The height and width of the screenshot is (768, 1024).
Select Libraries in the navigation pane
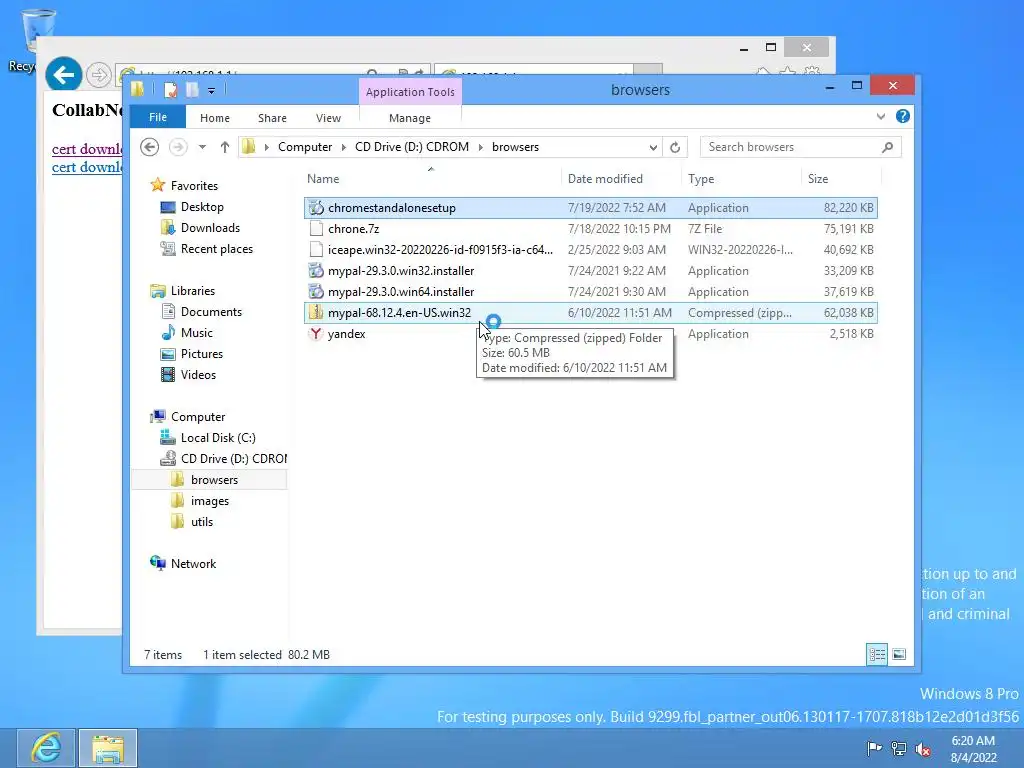(193, 291)
